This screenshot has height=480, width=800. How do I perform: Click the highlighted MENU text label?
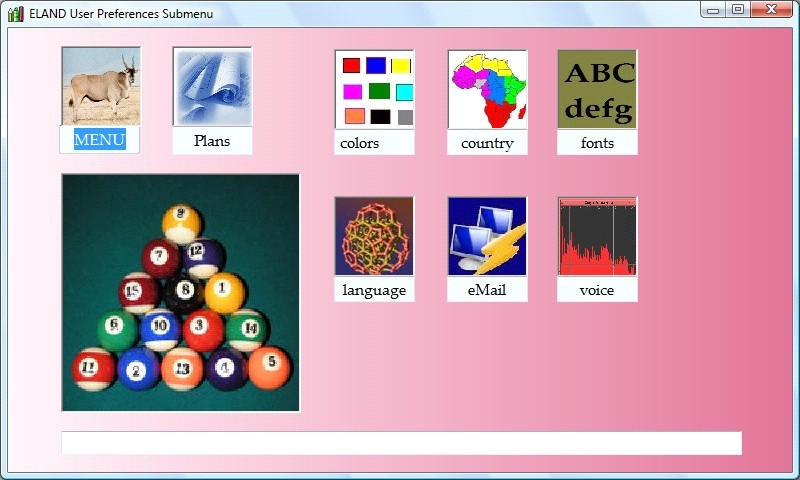pyautogui.click(x=99, y=139)
